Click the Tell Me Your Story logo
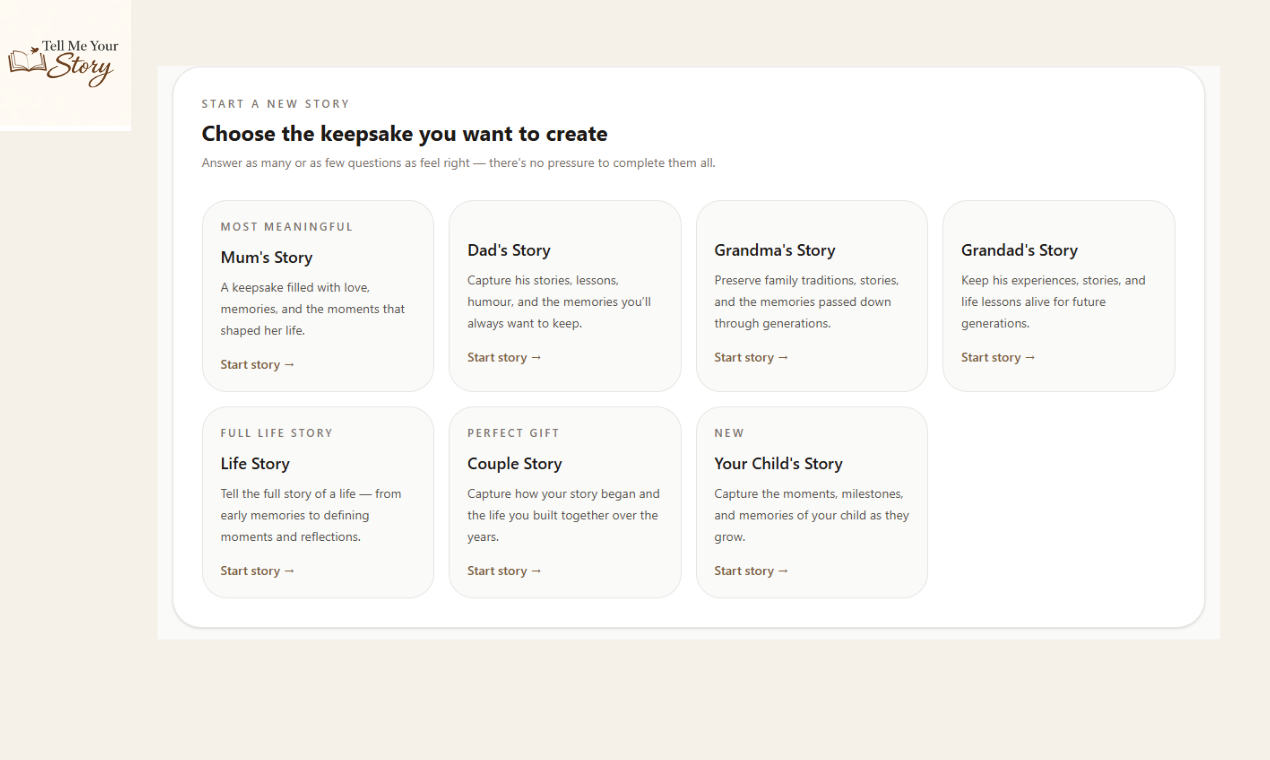 [64, 64]
